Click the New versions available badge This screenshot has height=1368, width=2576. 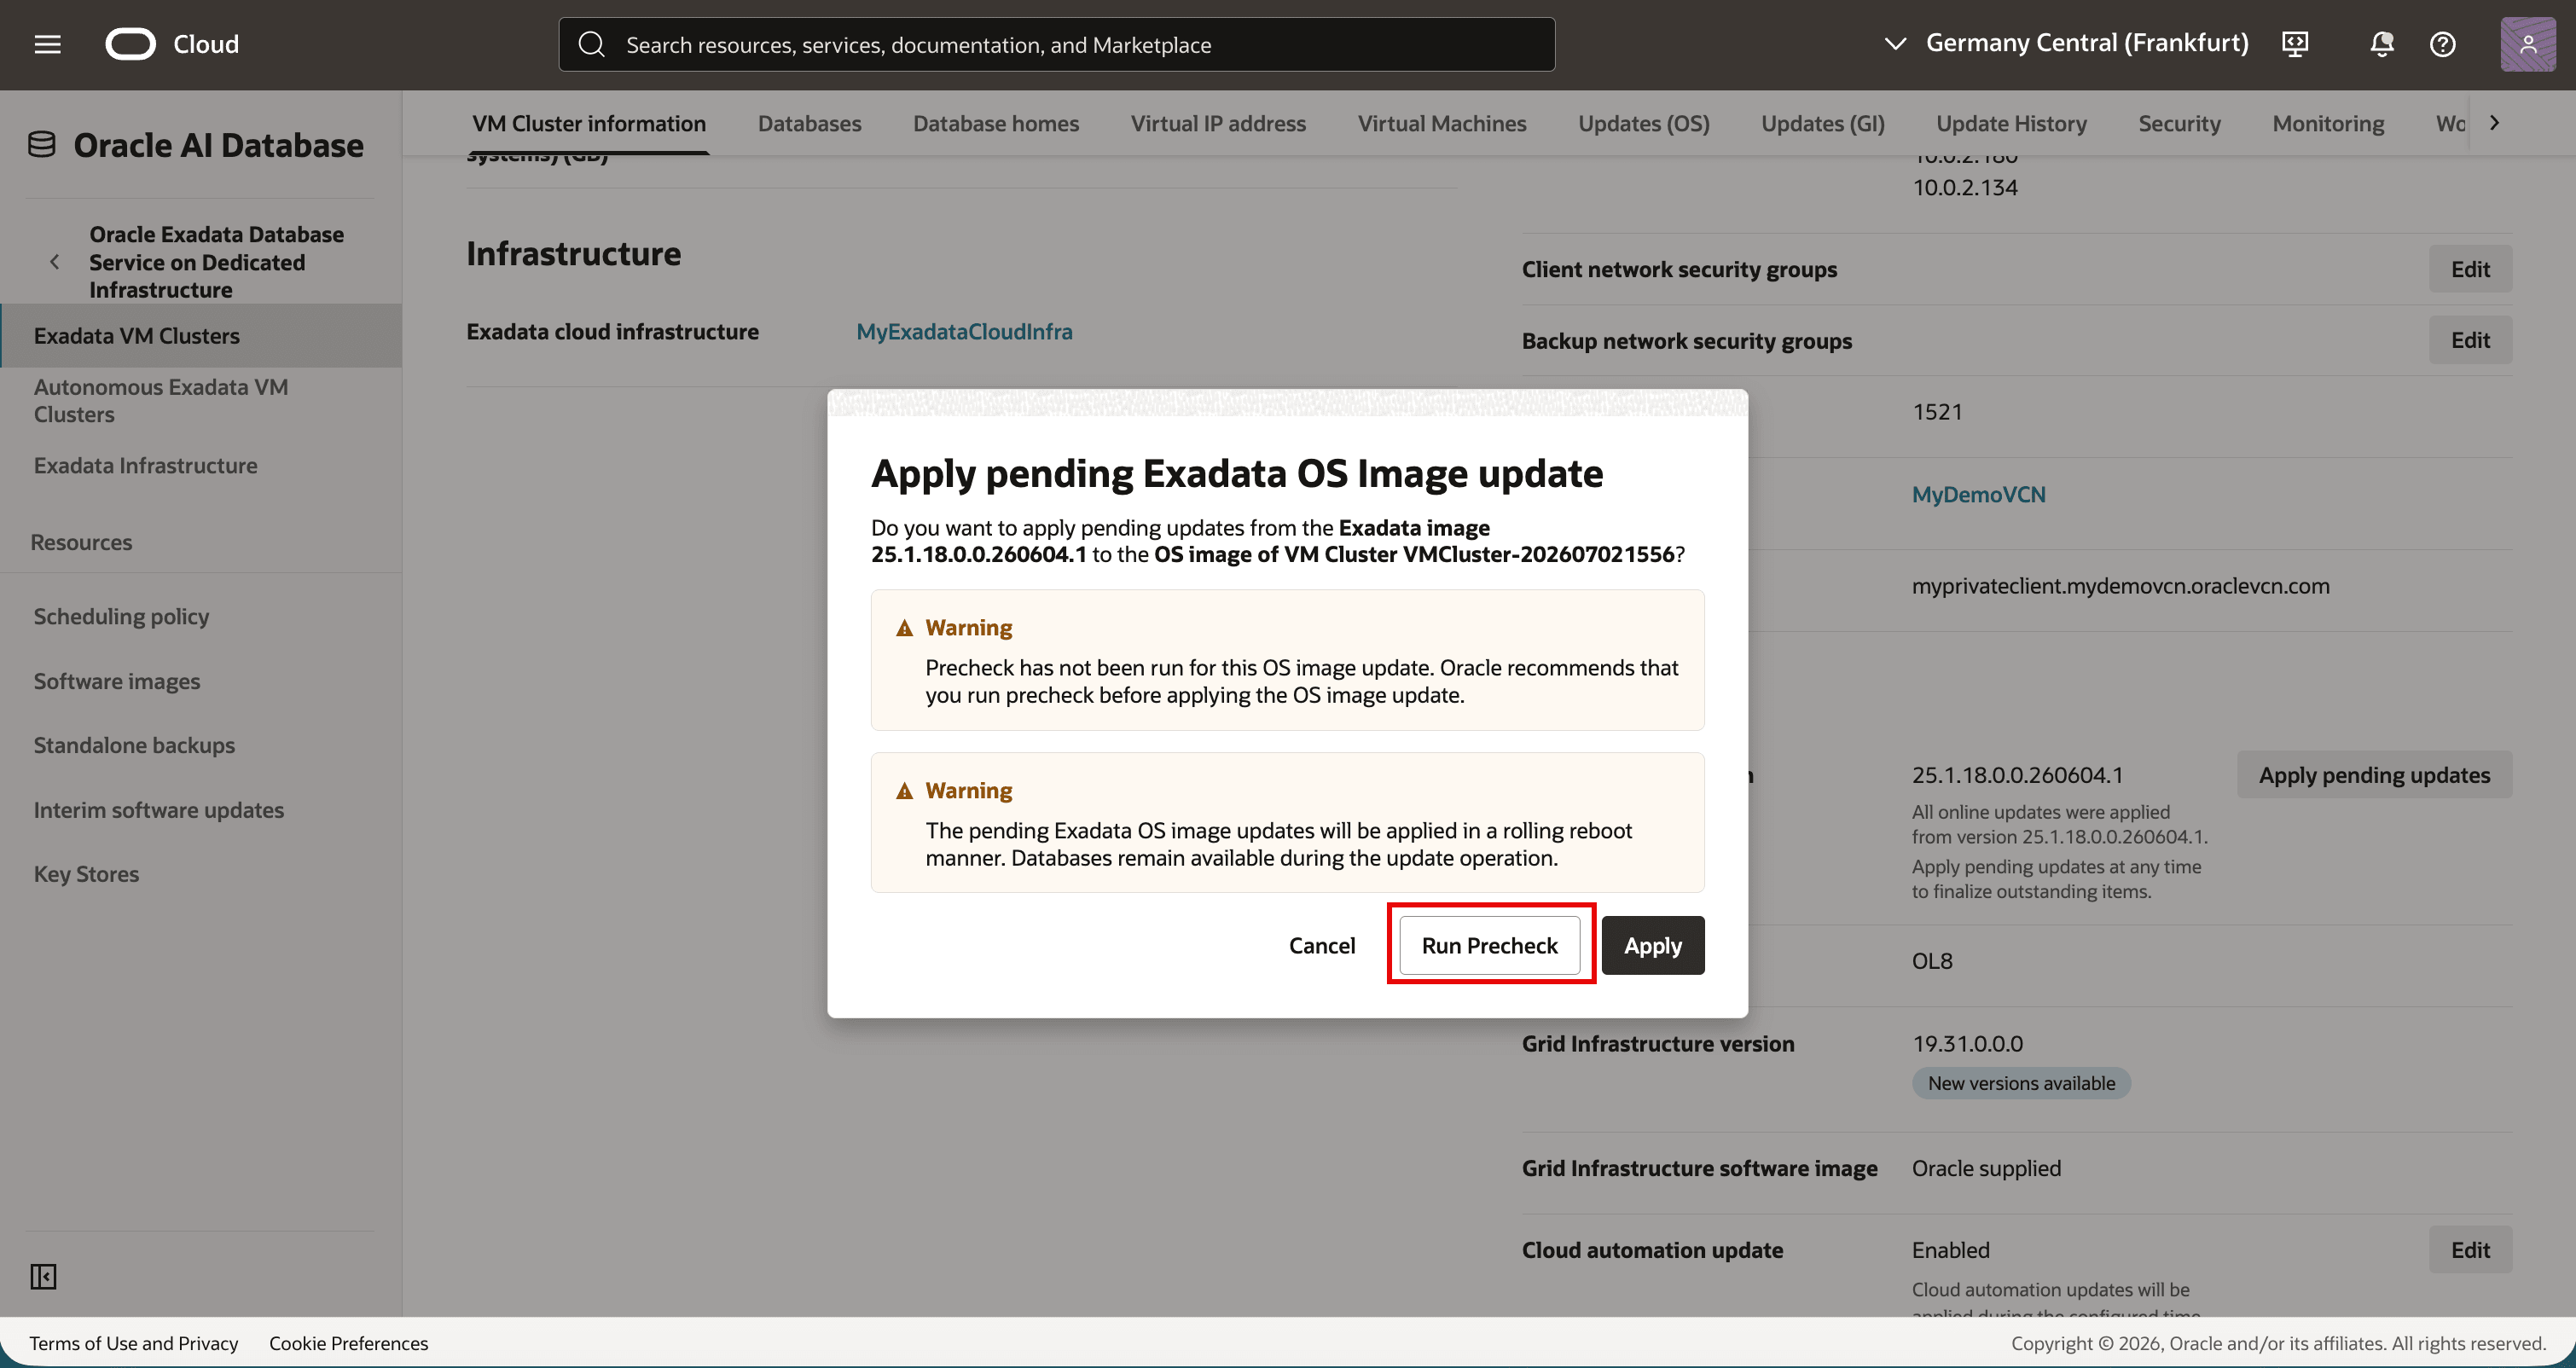tap(2021, 1083)
